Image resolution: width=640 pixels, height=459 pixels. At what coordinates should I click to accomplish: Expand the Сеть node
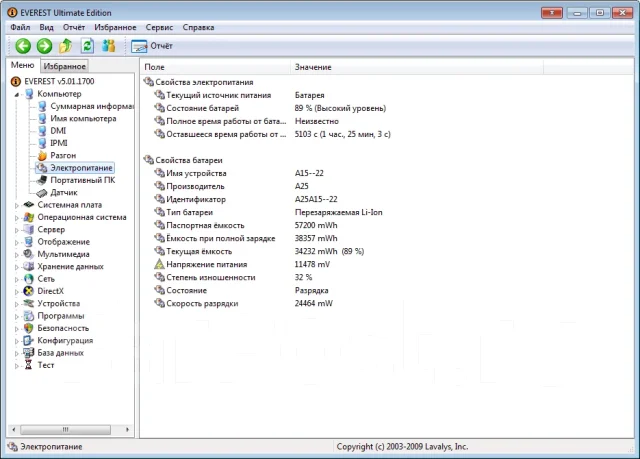[17, 279]
